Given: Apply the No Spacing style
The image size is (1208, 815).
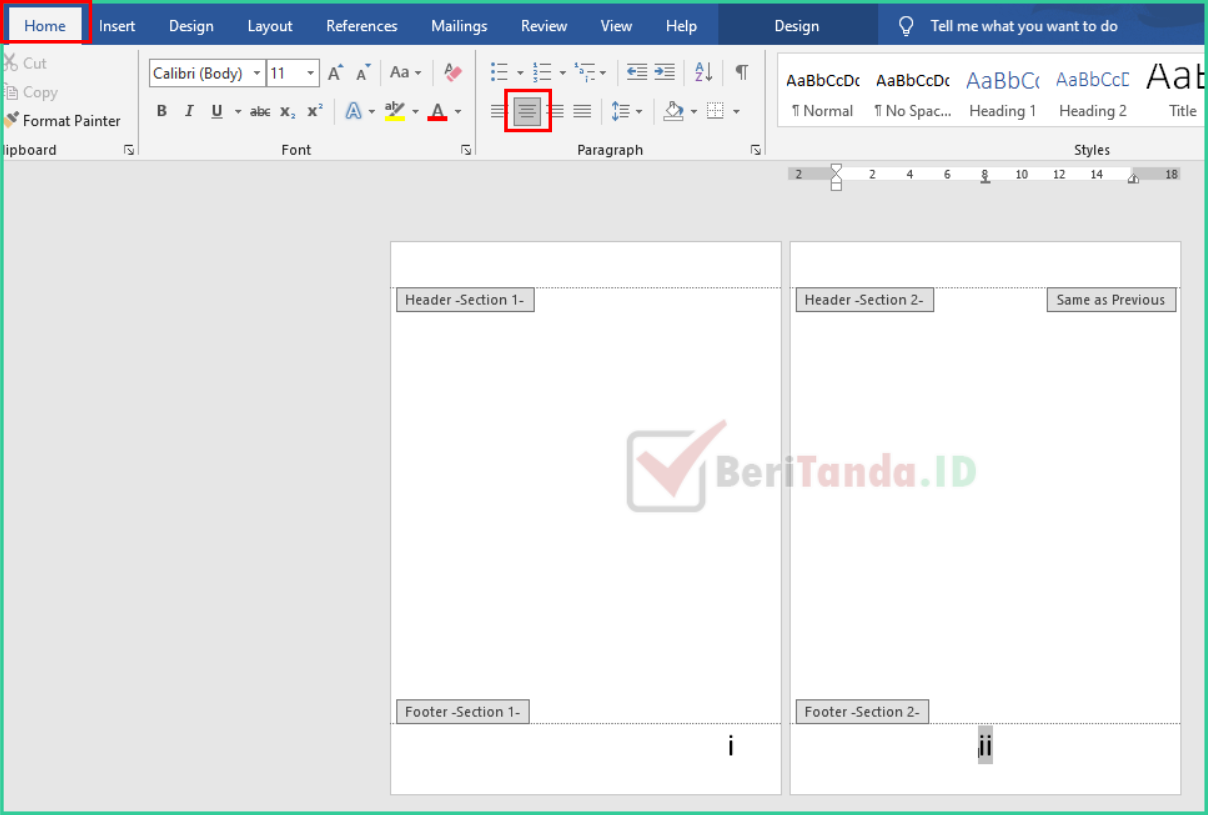Looking at the screenshot, I should pos(912,92).
